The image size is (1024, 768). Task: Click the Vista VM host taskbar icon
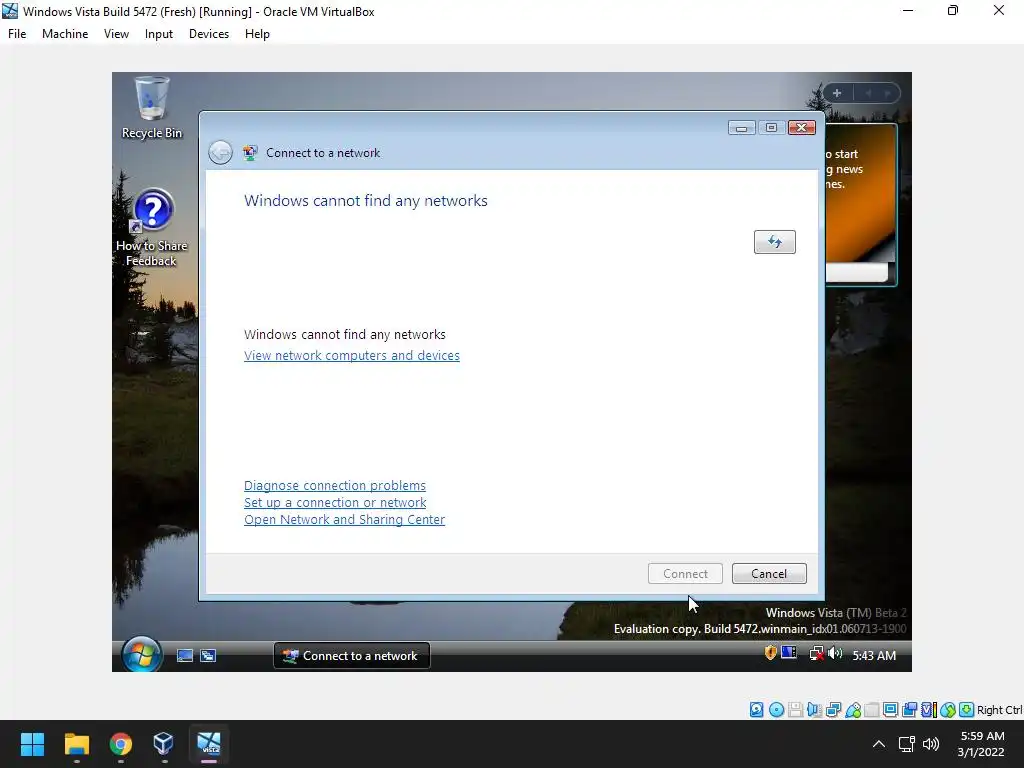(208, 744)
